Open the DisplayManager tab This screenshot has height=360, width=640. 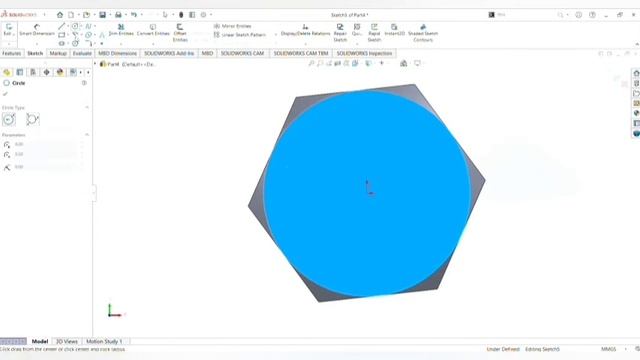pyautogui.click(x=60, y=72)
